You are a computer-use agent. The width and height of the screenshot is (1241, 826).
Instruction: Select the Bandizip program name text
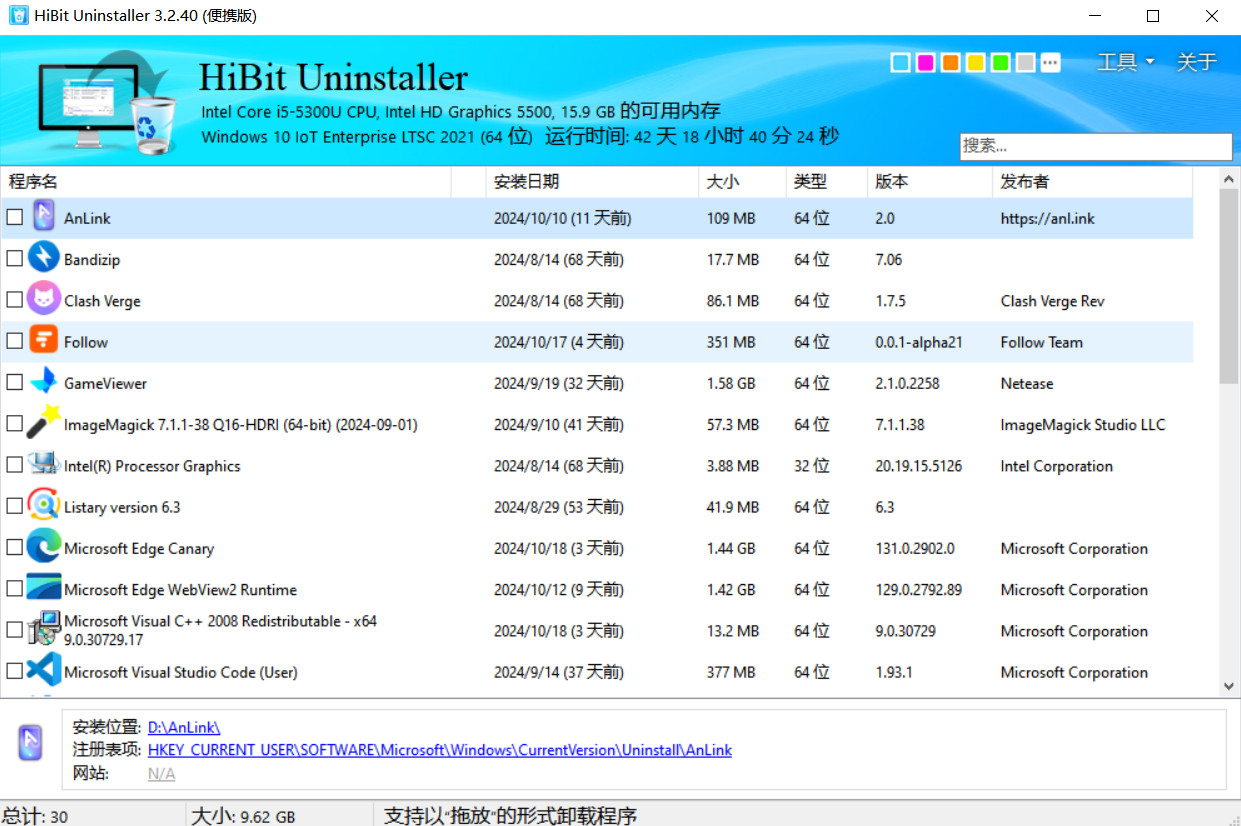(92, 259)
